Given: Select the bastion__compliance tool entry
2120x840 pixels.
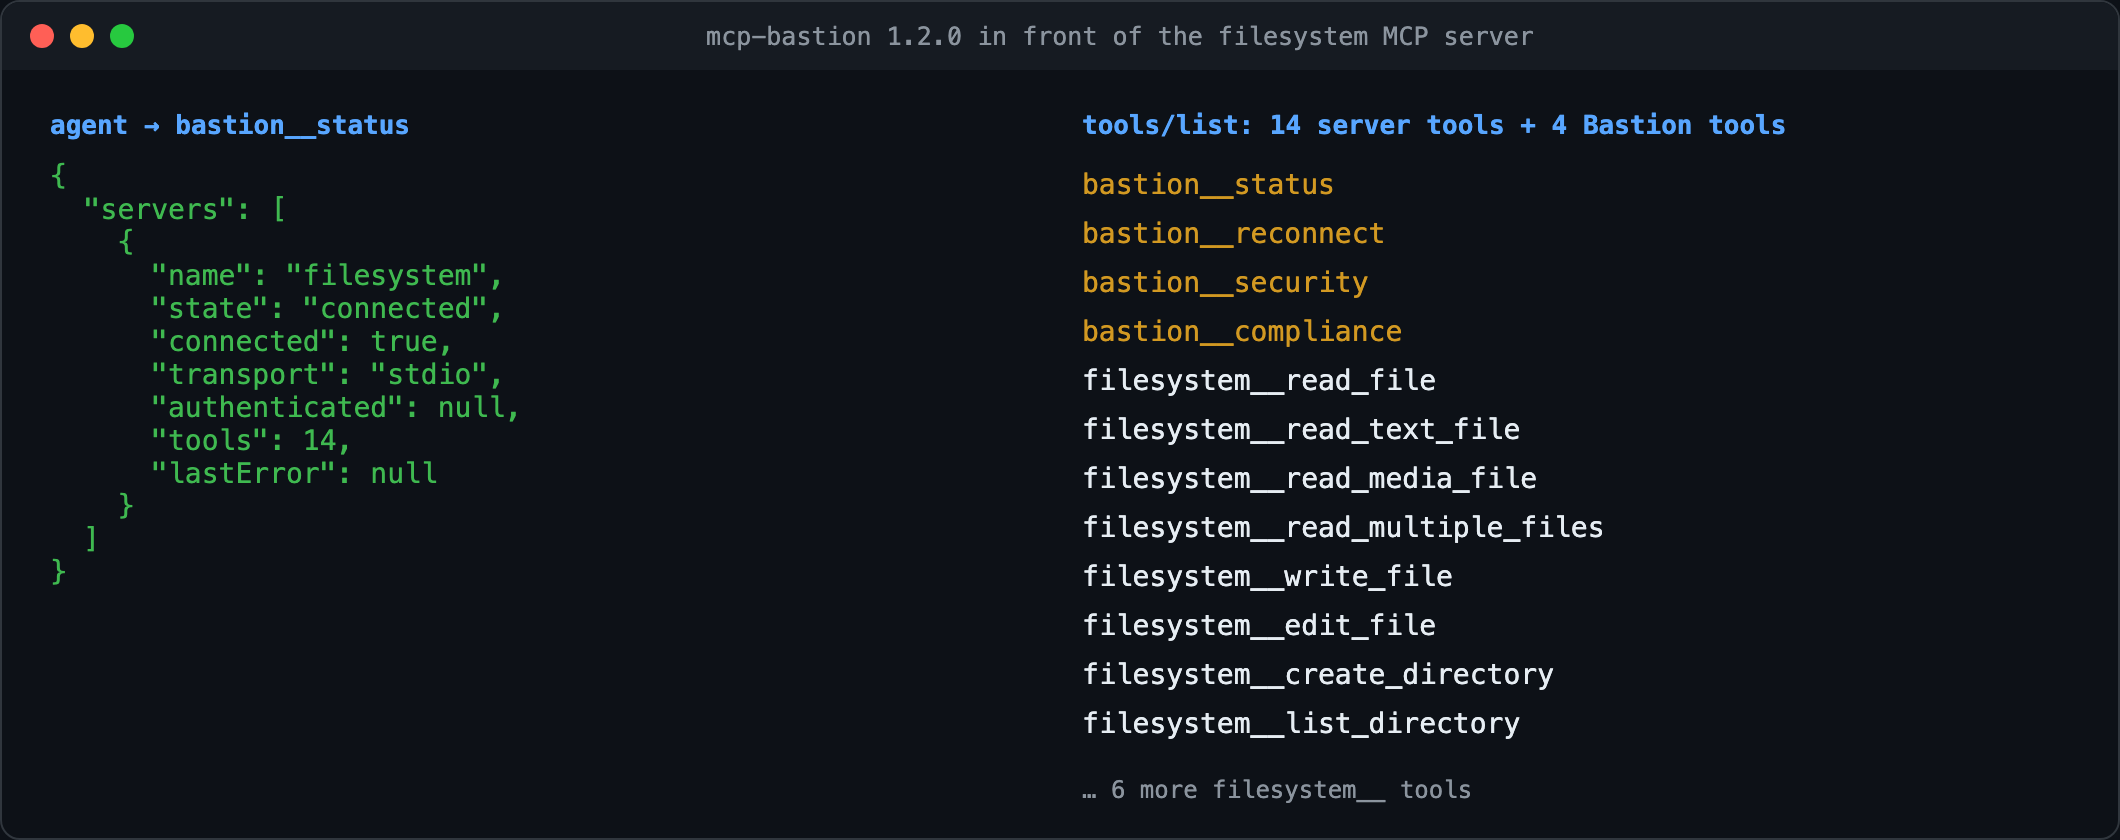Looking at the screenshot, I should pos(1242,332).
